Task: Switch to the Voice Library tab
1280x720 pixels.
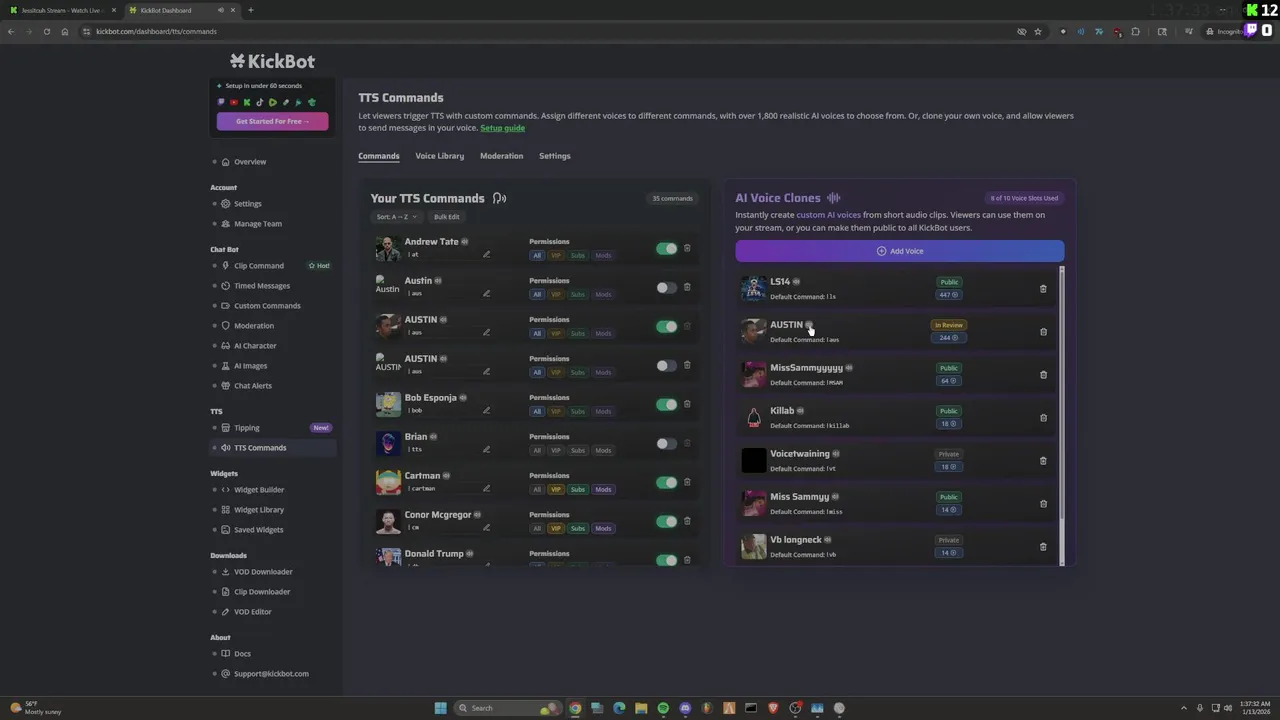Action: [x=440, y=156]
